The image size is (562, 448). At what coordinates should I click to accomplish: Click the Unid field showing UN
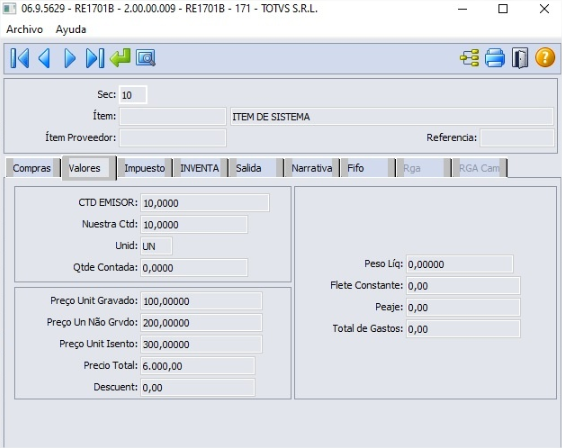coord(156,246)
